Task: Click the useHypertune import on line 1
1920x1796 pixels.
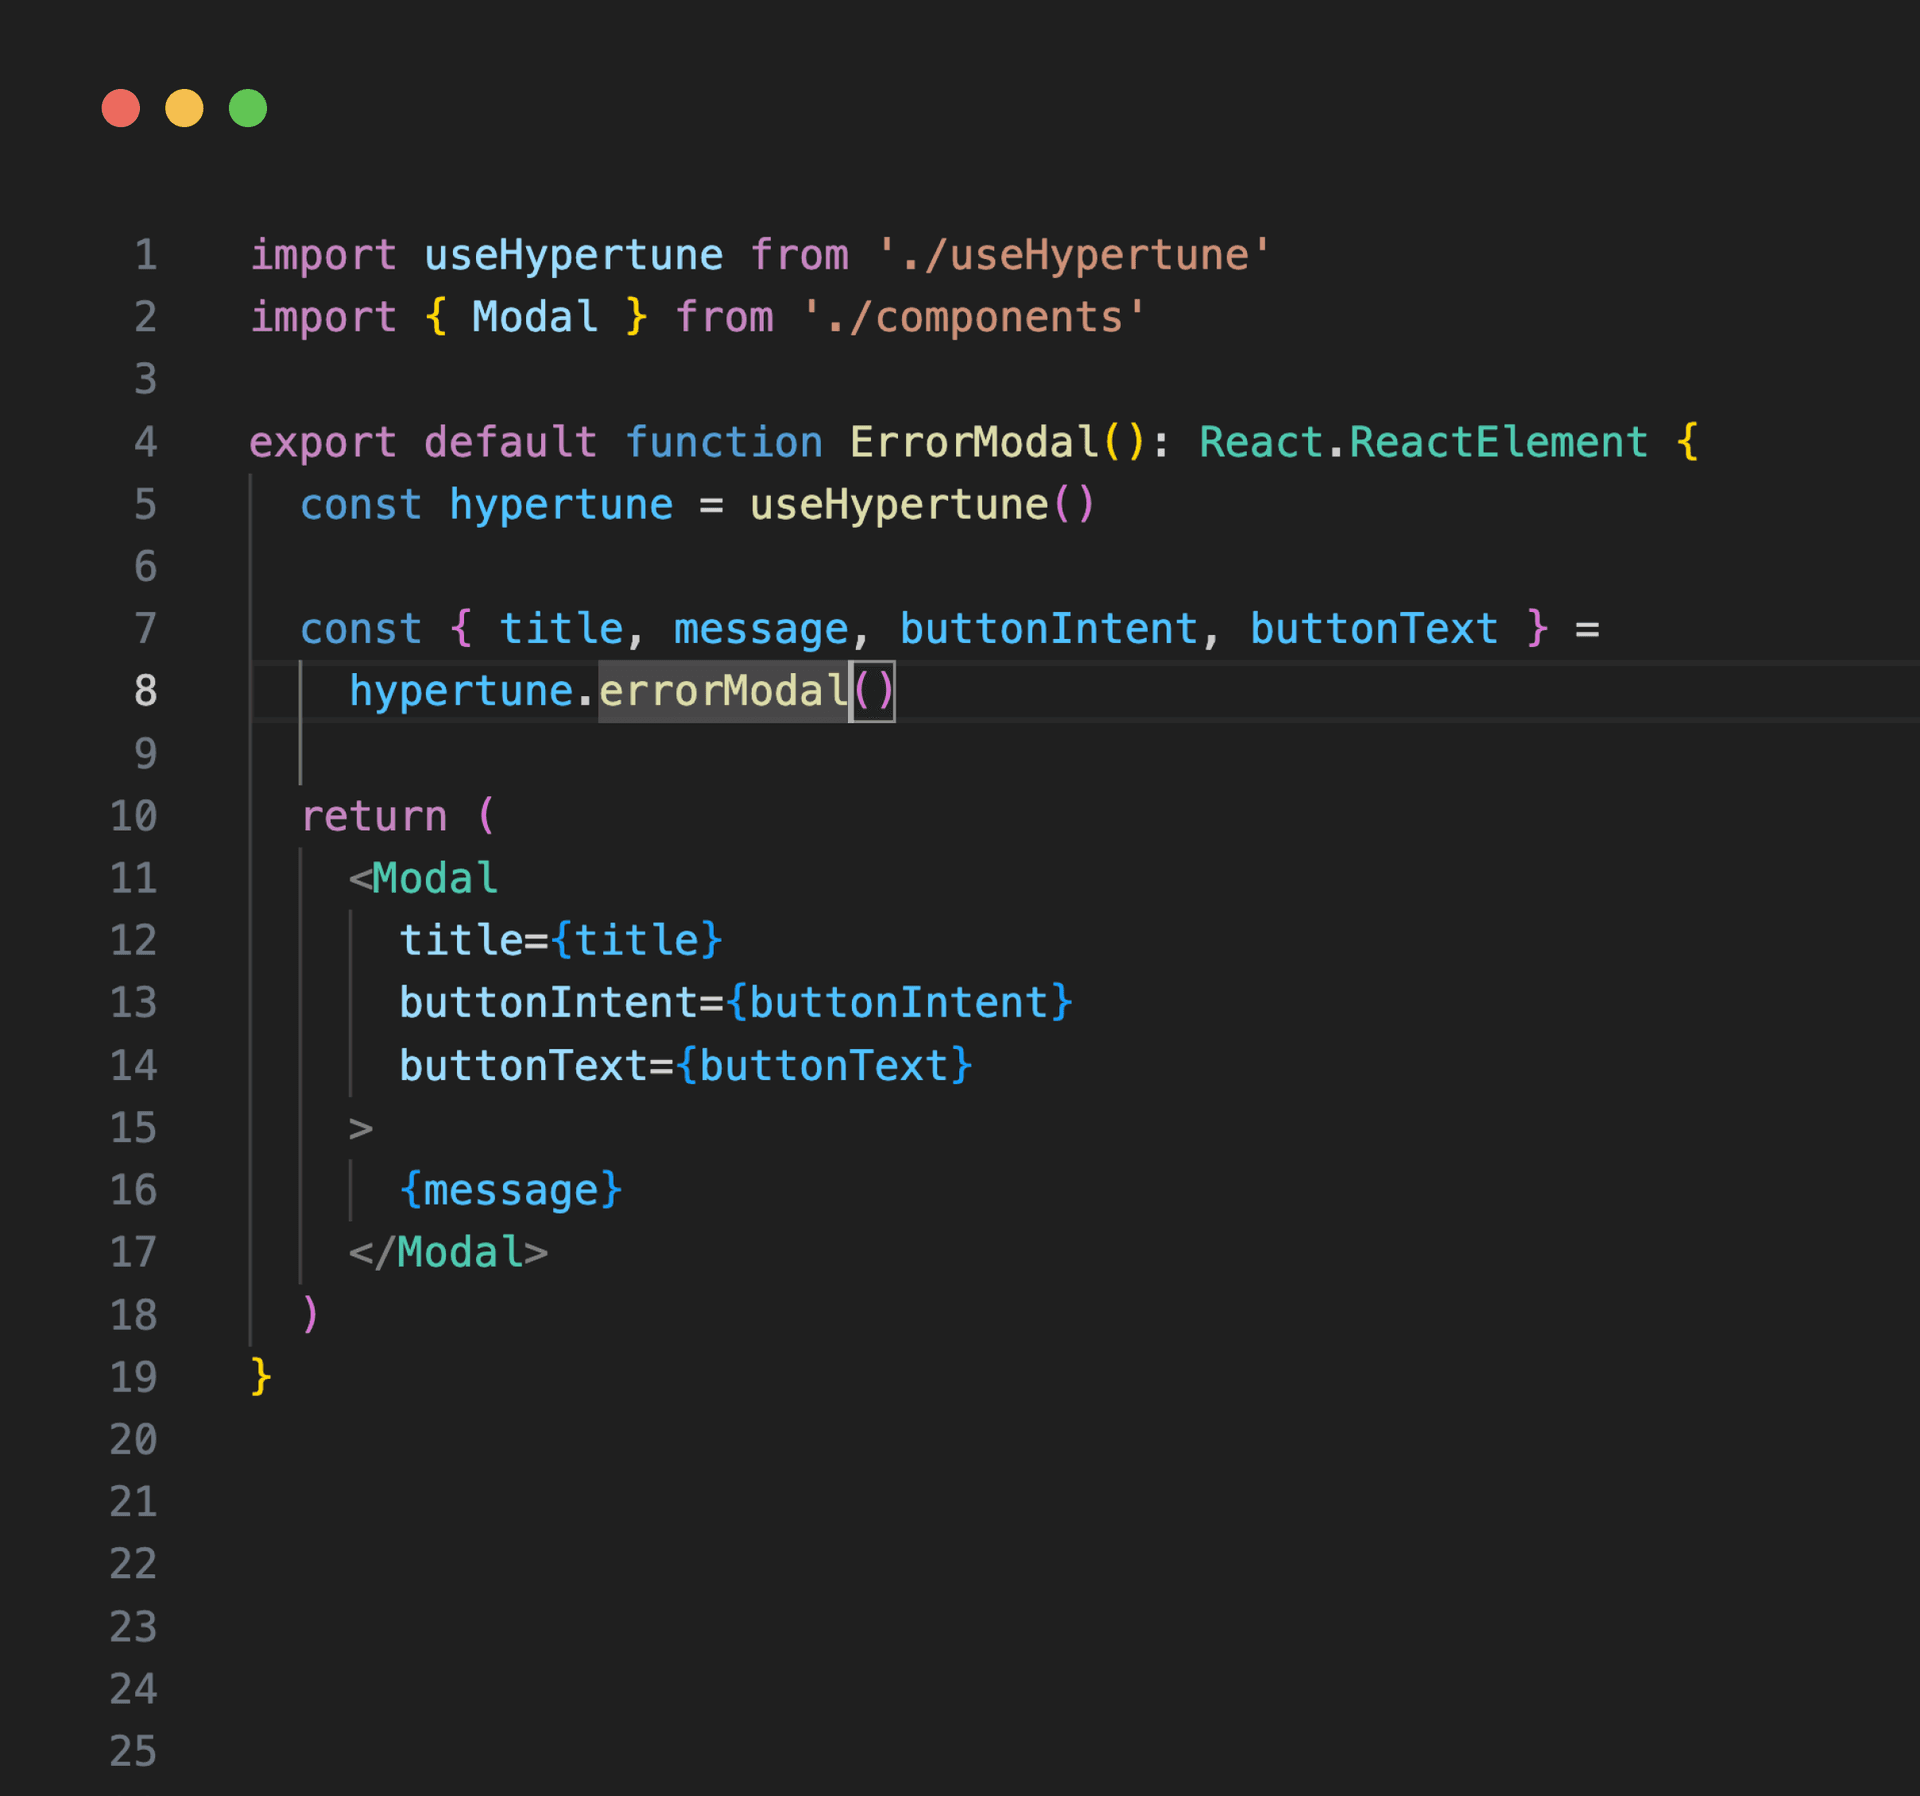Action: 572,255
